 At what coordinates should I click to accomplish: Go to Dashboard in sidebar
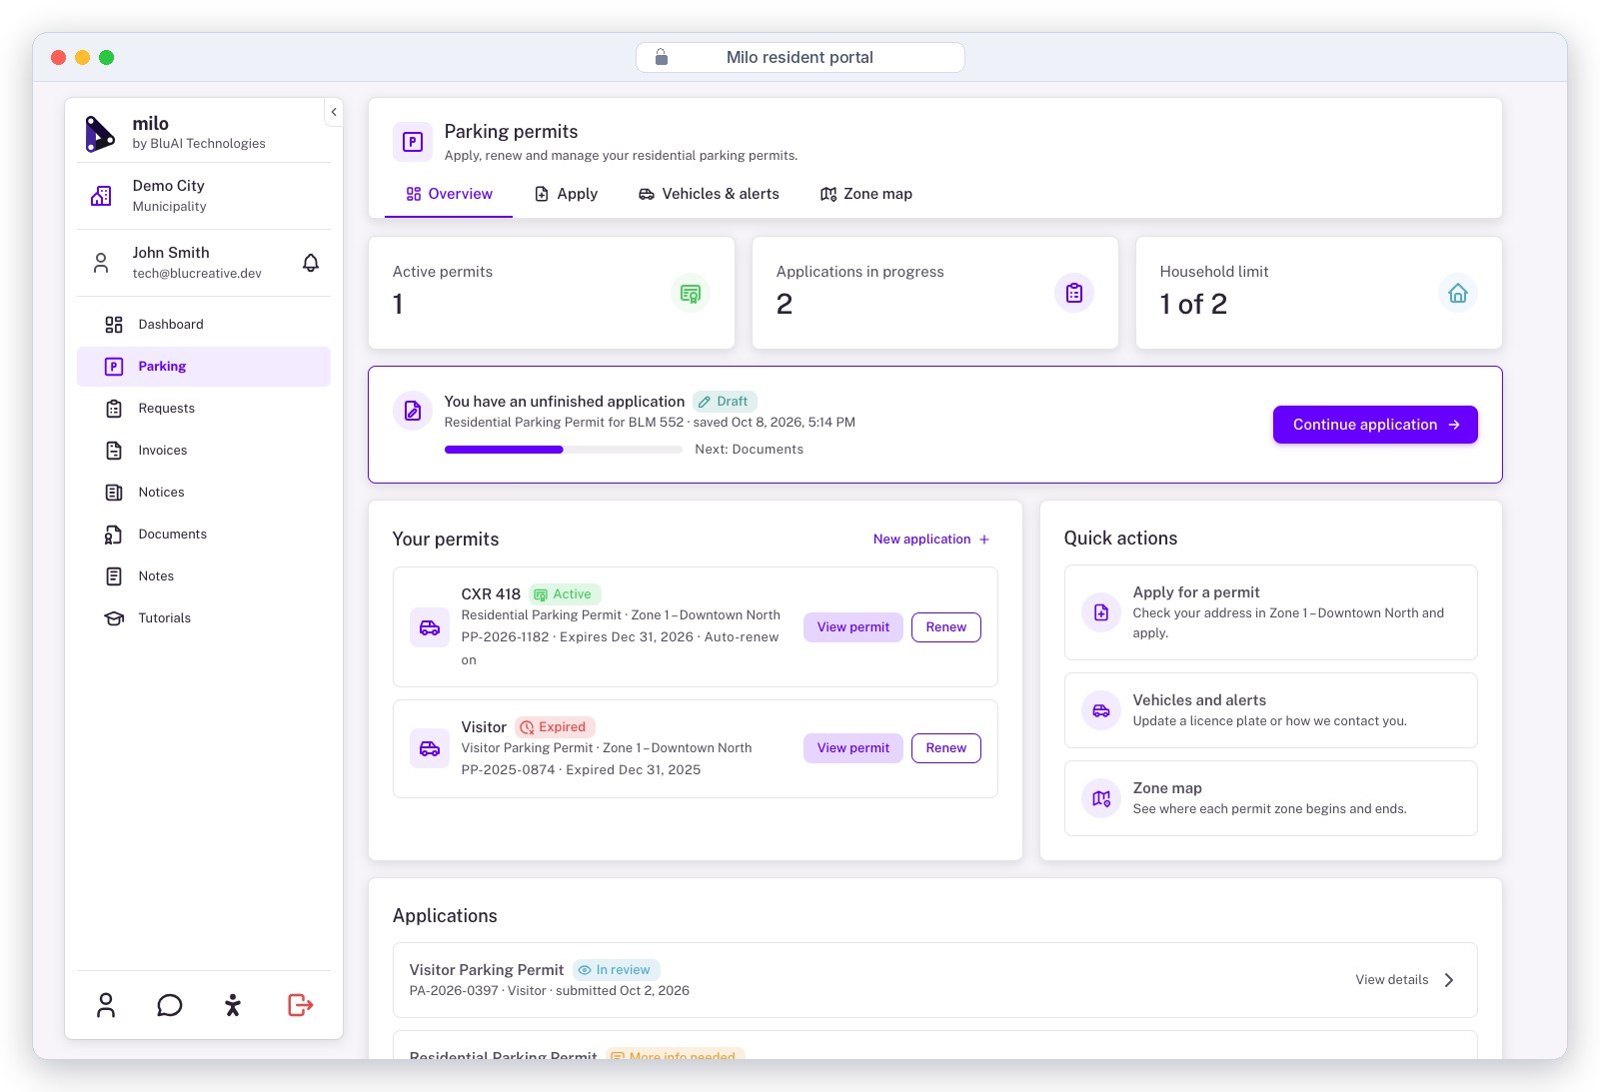(x=204, y=324)
